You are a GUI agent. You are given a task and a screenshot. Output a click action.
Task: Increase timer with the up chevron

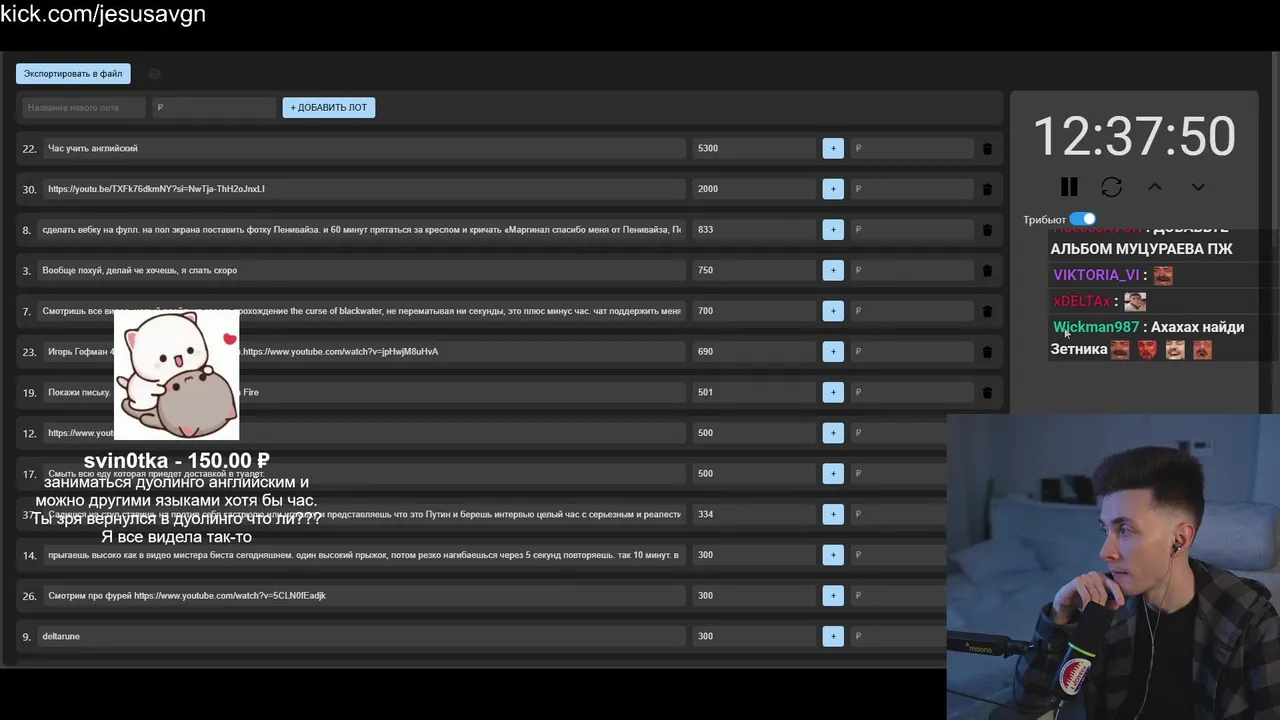click(1154, 187)
